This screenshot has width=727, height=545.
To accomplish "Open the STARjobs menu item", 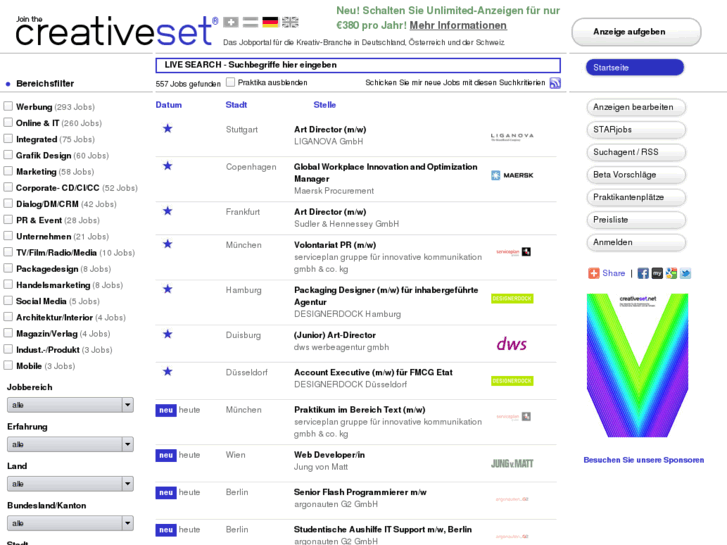I will coord(636,130).
